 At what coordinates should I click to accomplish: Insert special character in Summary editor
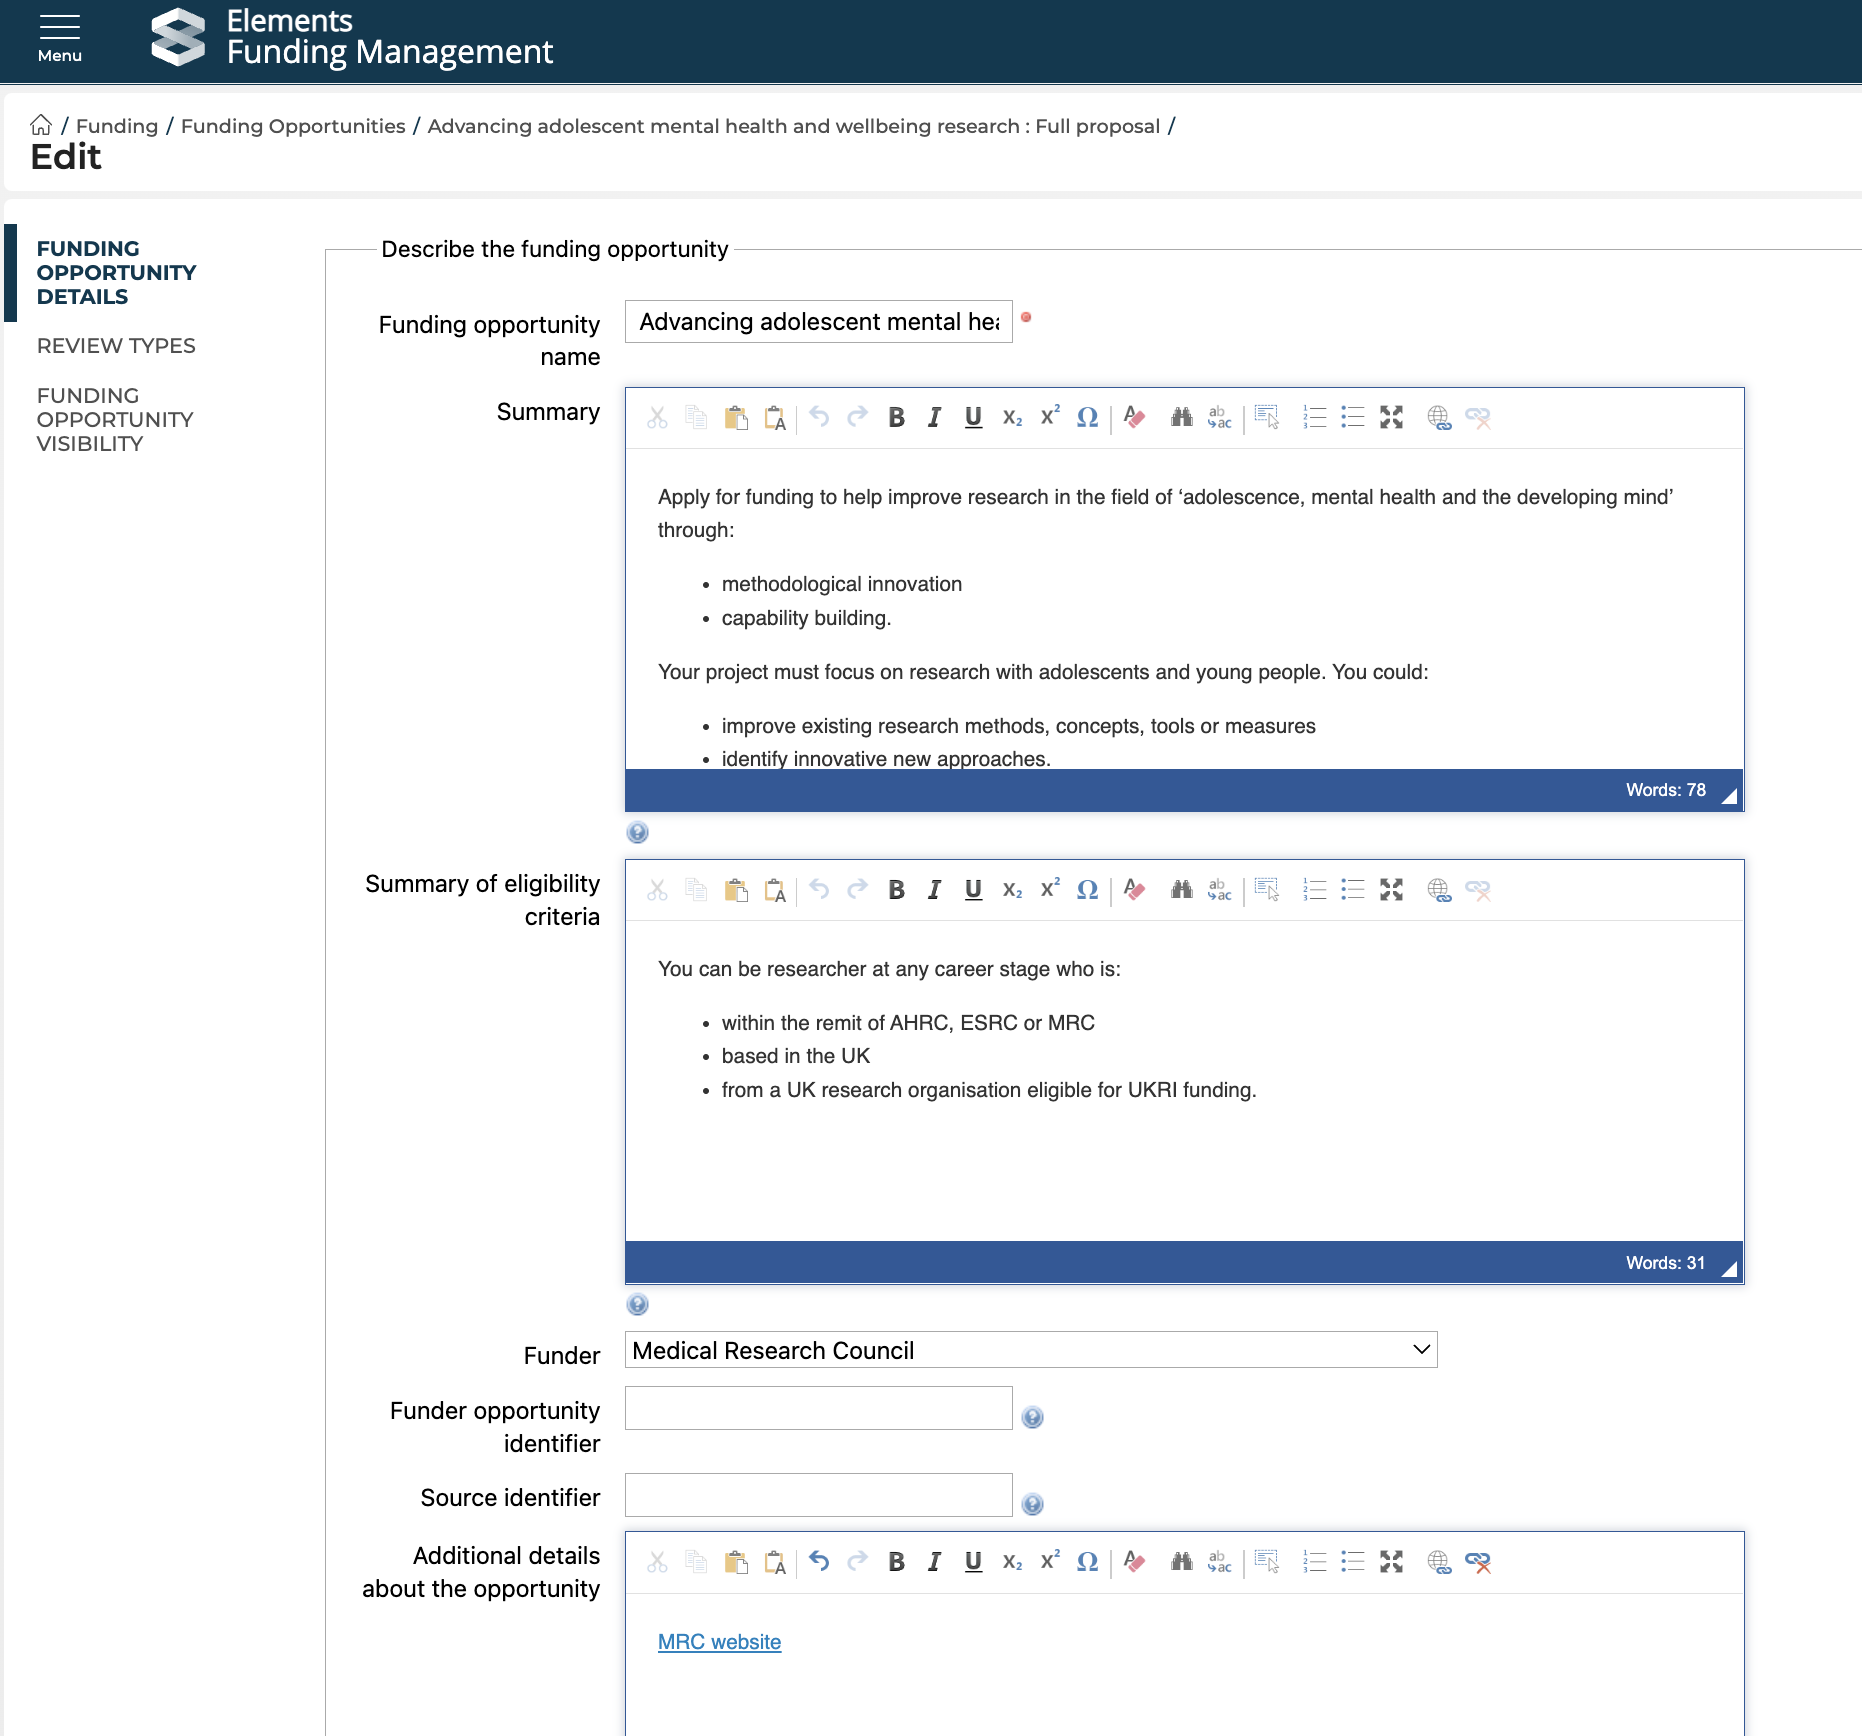(x=1087, y=418)
